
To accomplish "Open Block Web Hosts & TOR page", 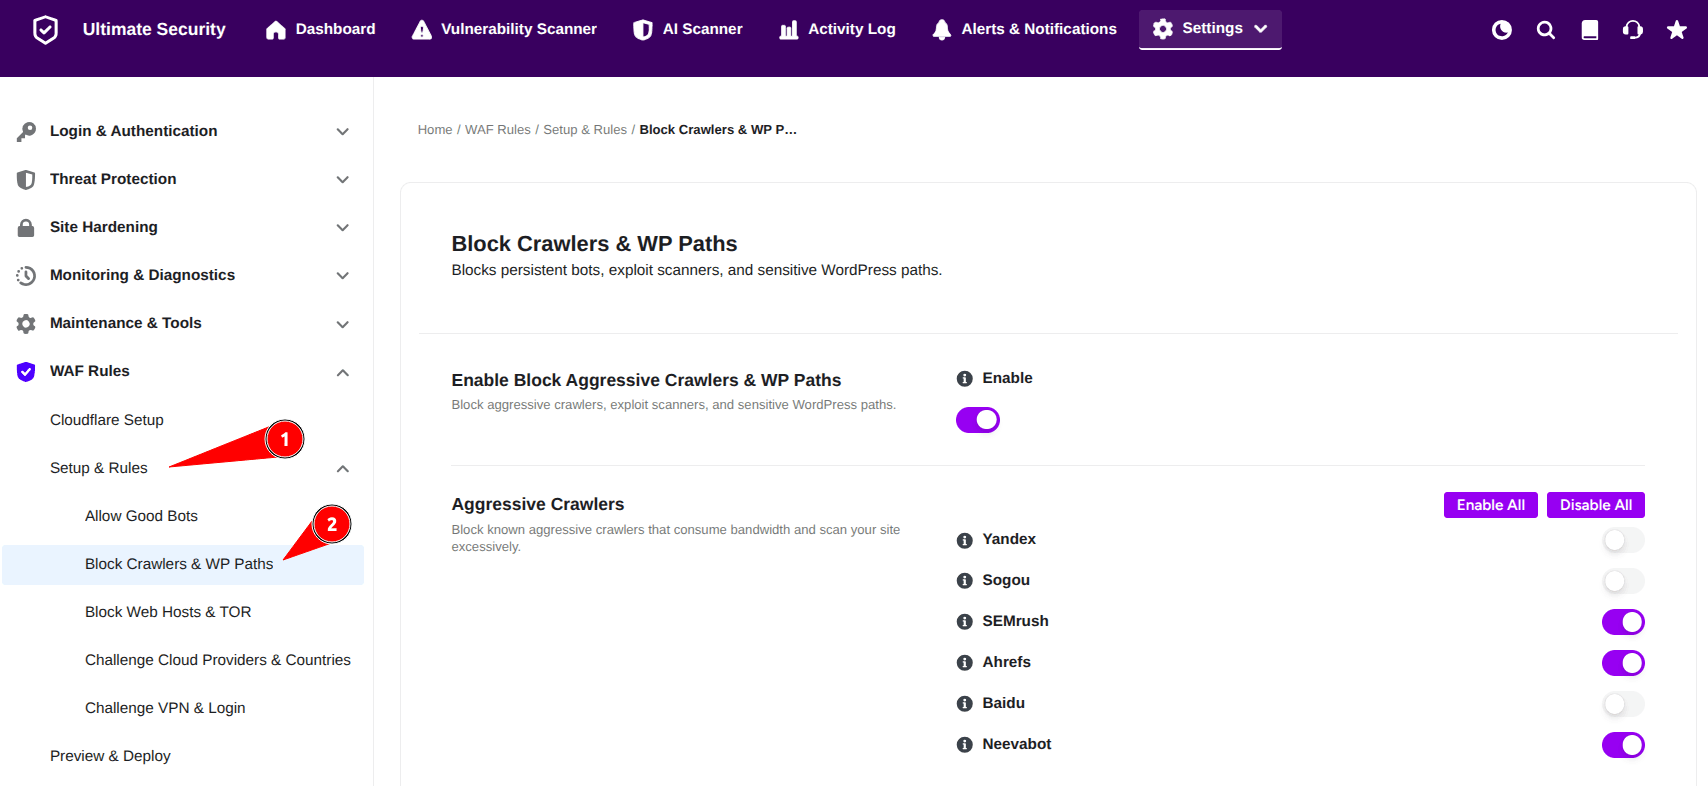I will tap(168, 612).
